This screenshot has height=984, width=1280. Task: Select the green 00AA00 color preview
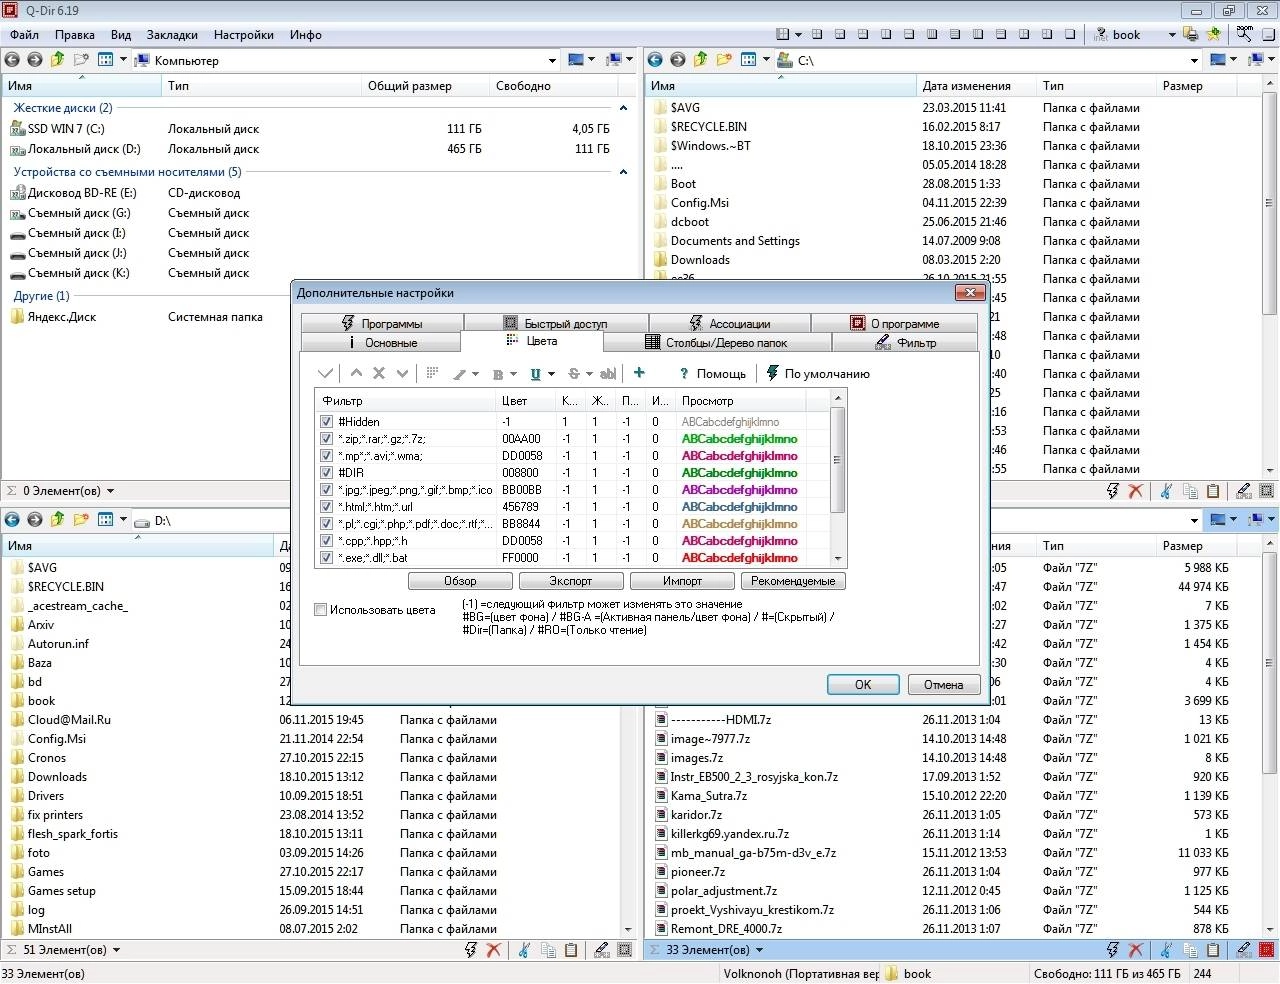(739, 439)
